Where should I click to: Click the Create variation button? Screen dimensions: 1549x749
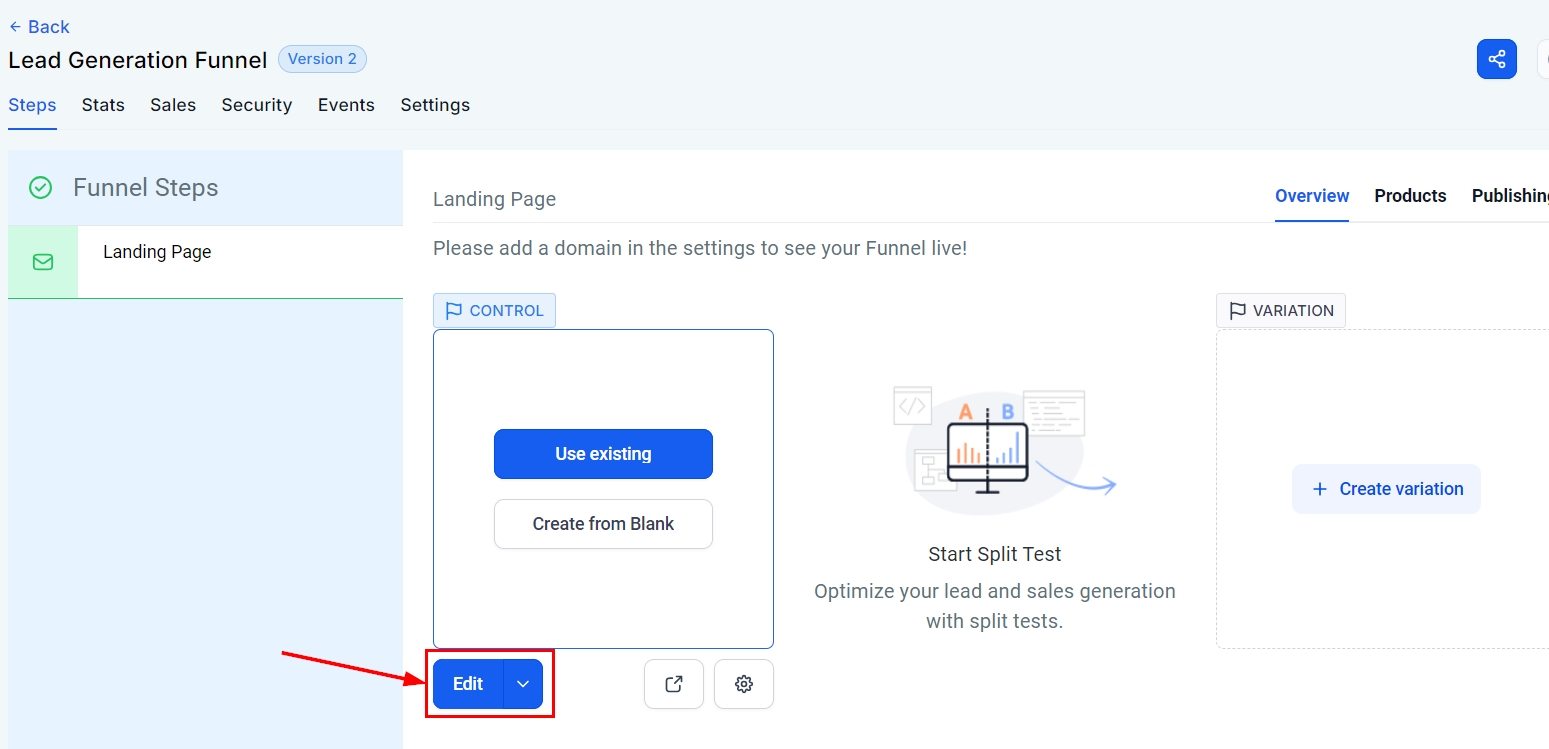pyautogui.click(x=1386, y=489)
